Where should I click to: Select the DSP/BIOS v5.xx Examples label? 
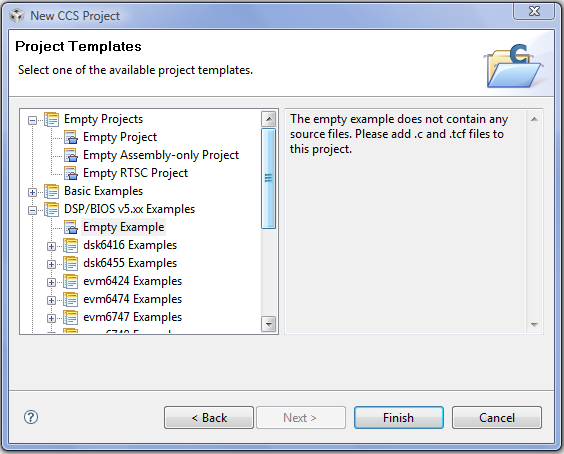point(129,209)
